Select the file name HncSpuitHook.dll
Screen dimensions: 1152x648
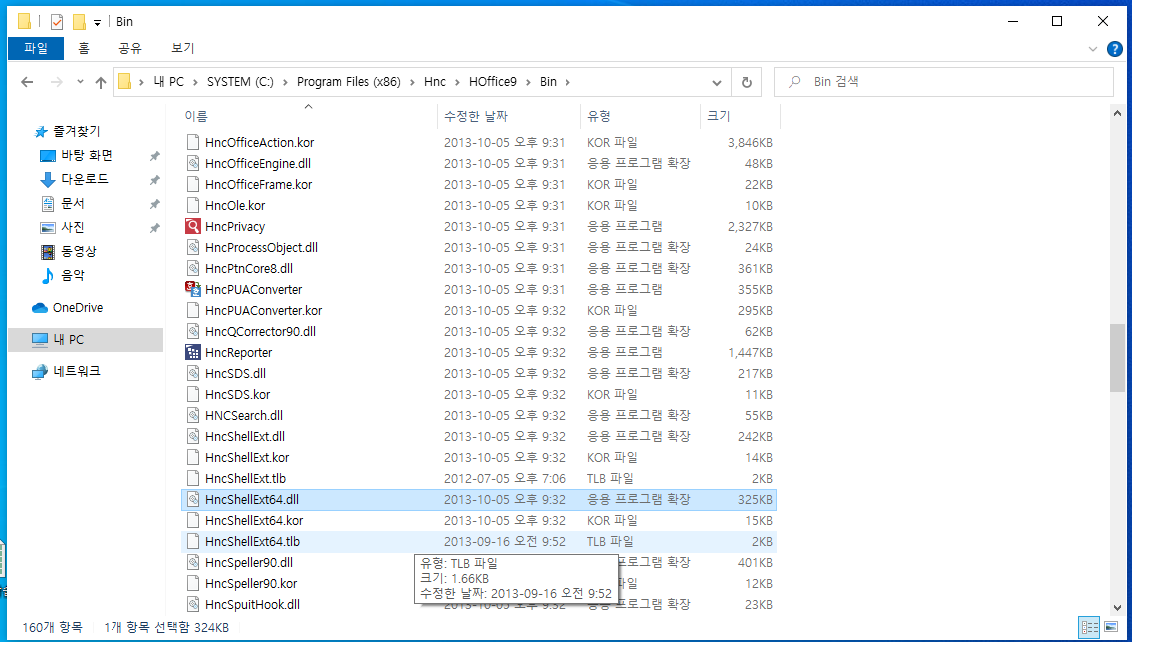pyautogui.click(x=253, y=605)
